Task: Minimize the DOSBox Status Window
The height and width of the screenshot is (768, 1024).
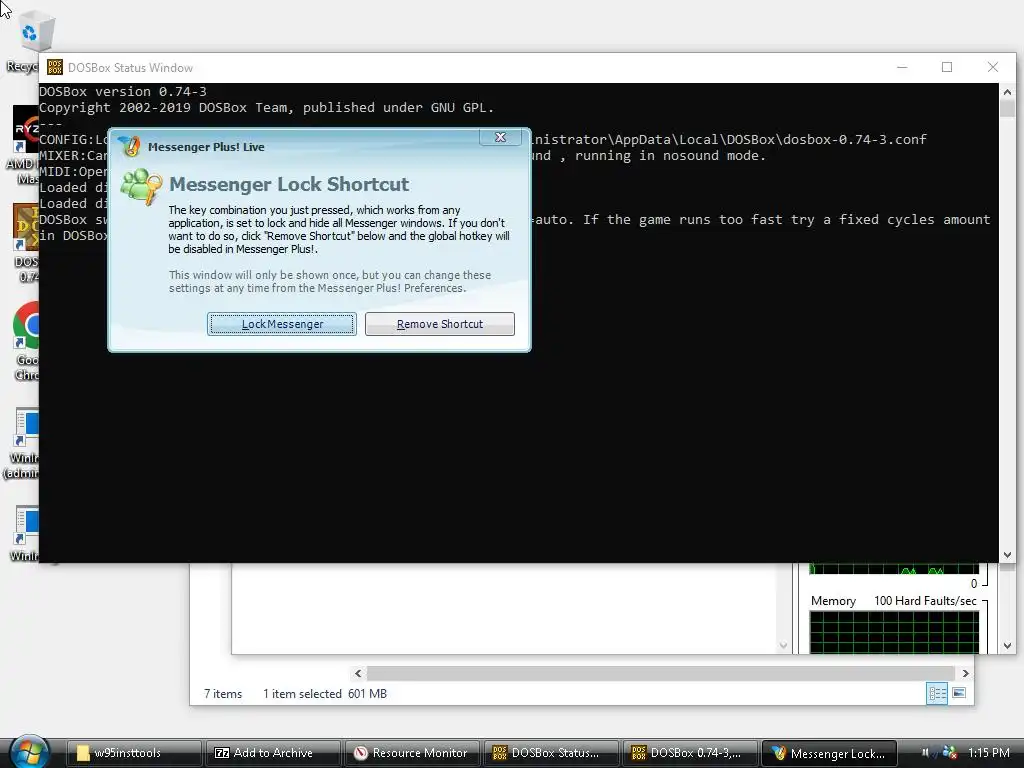Action: tap(903, 67)
